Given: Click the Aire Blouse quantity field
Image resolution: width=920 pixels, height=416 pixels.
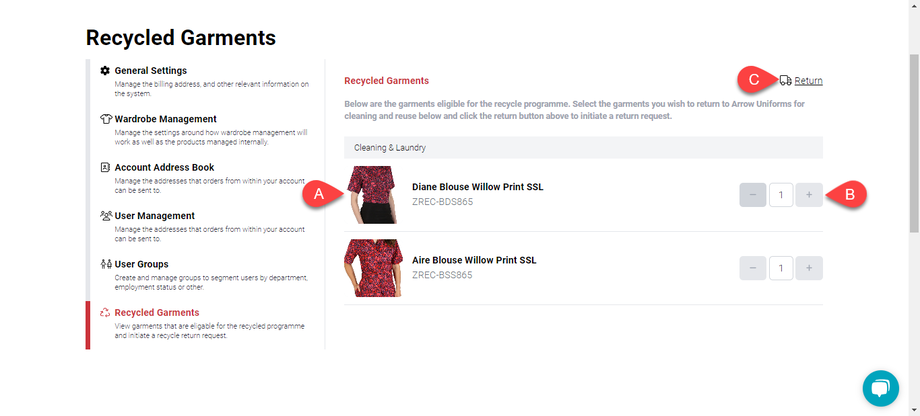Looking at the screenshot, I should [780, 268].
